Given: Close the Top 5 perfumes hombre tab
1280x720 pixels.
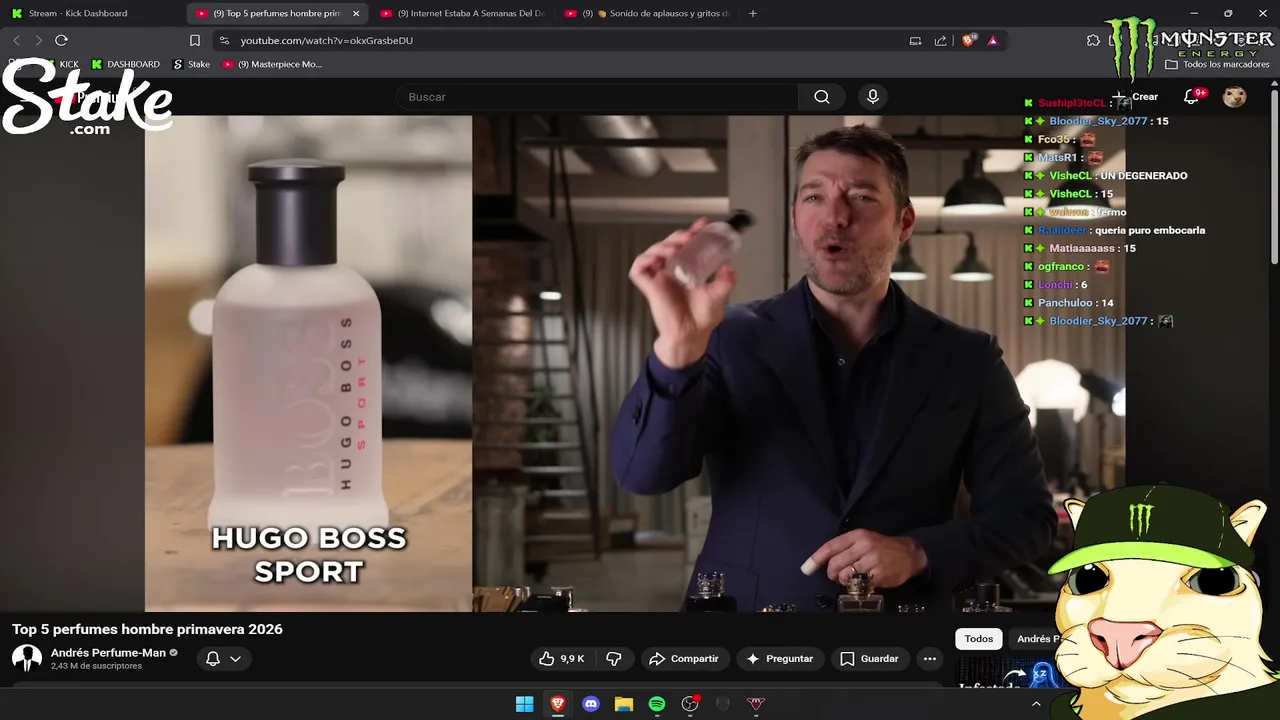Looking at the screenshot, I should click(356, 13).
